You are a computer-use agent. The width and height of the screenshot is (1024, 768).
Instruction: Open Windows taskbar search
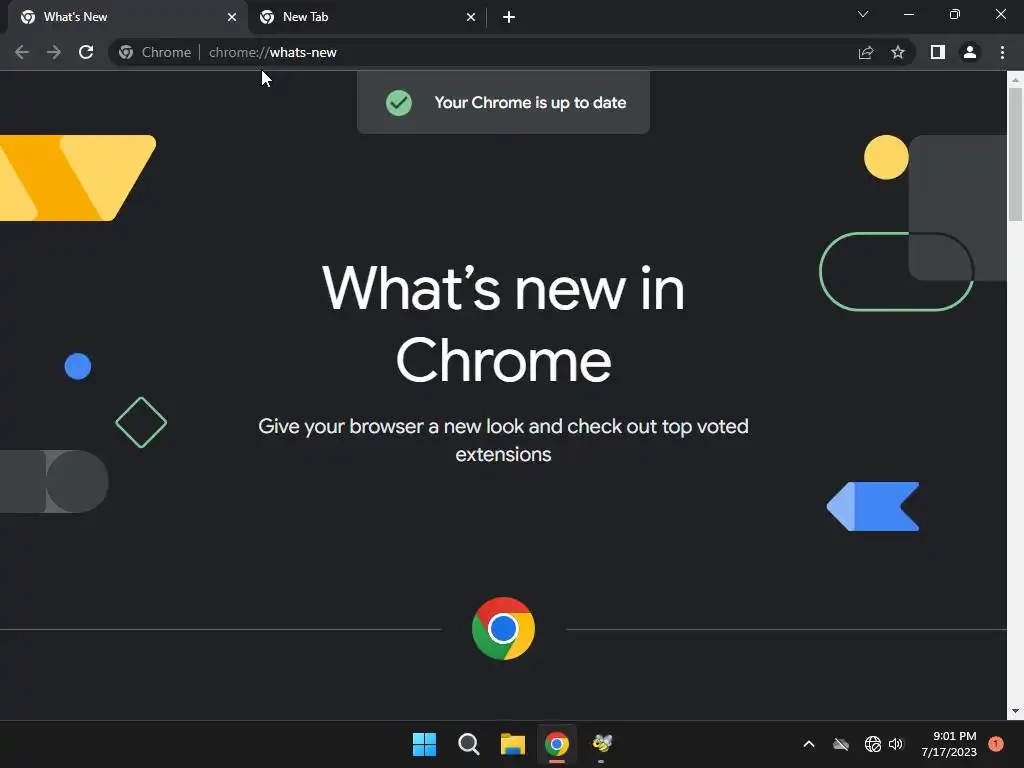pos(468,744)
